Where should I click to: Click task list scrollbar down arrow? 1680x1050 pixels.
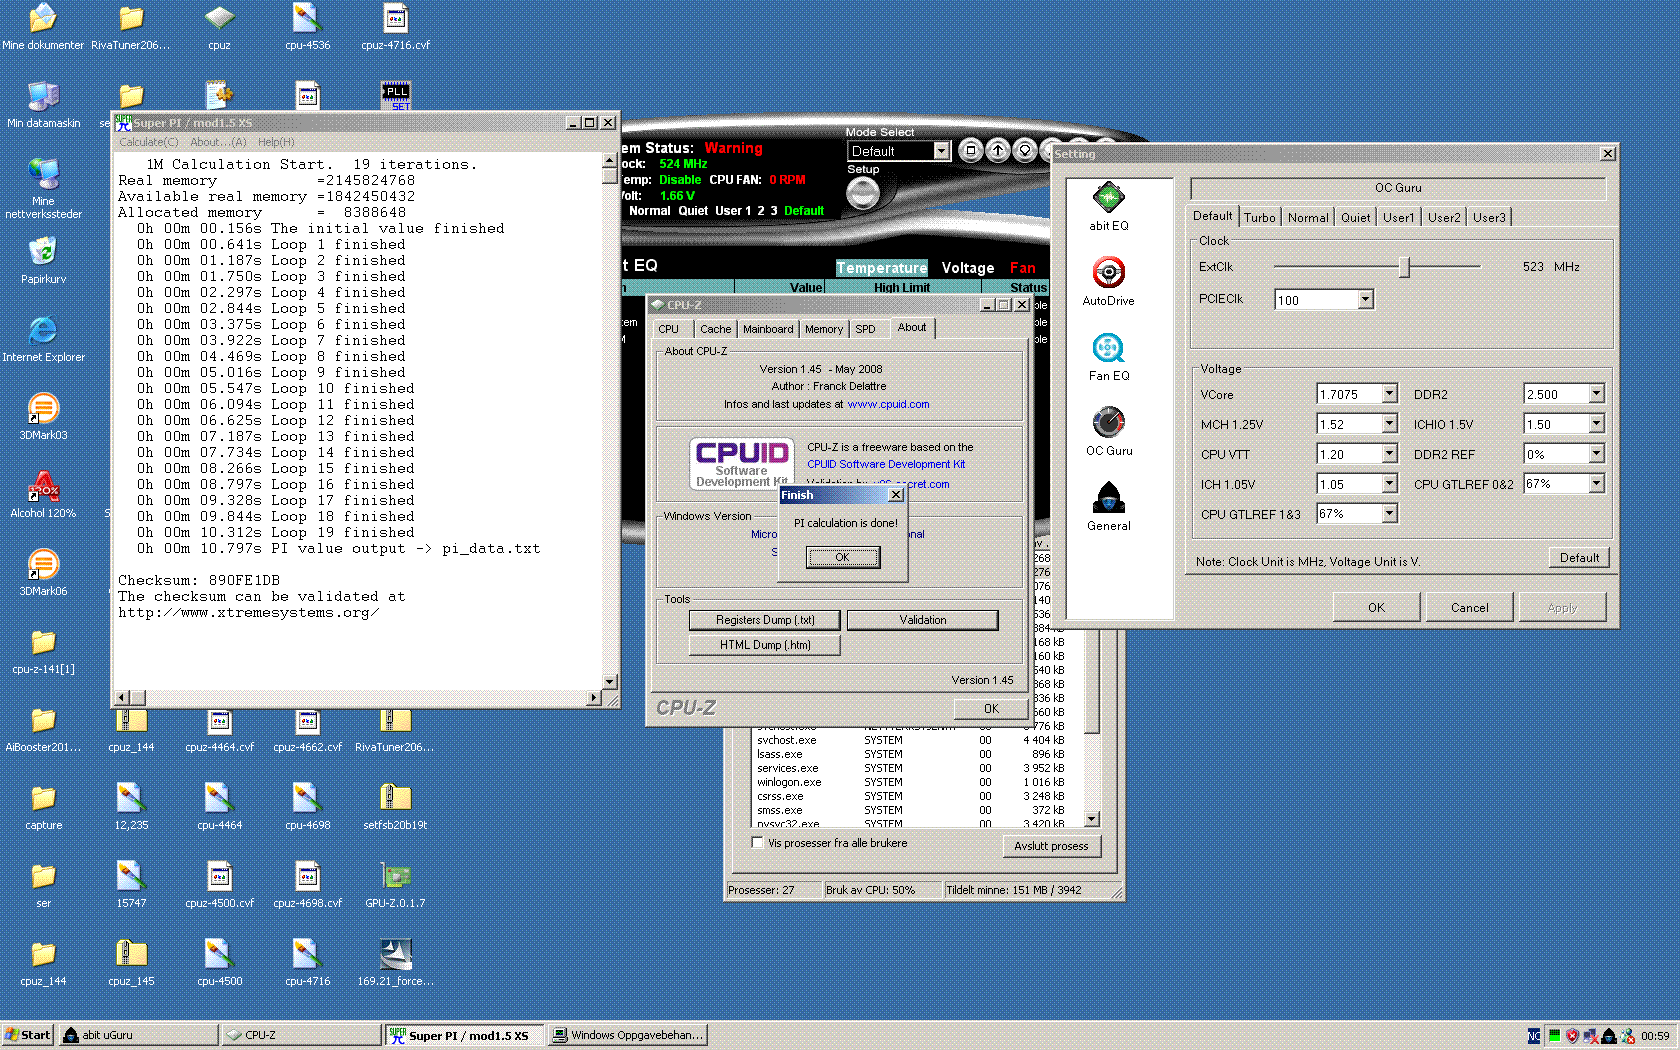coord(1092,819)
